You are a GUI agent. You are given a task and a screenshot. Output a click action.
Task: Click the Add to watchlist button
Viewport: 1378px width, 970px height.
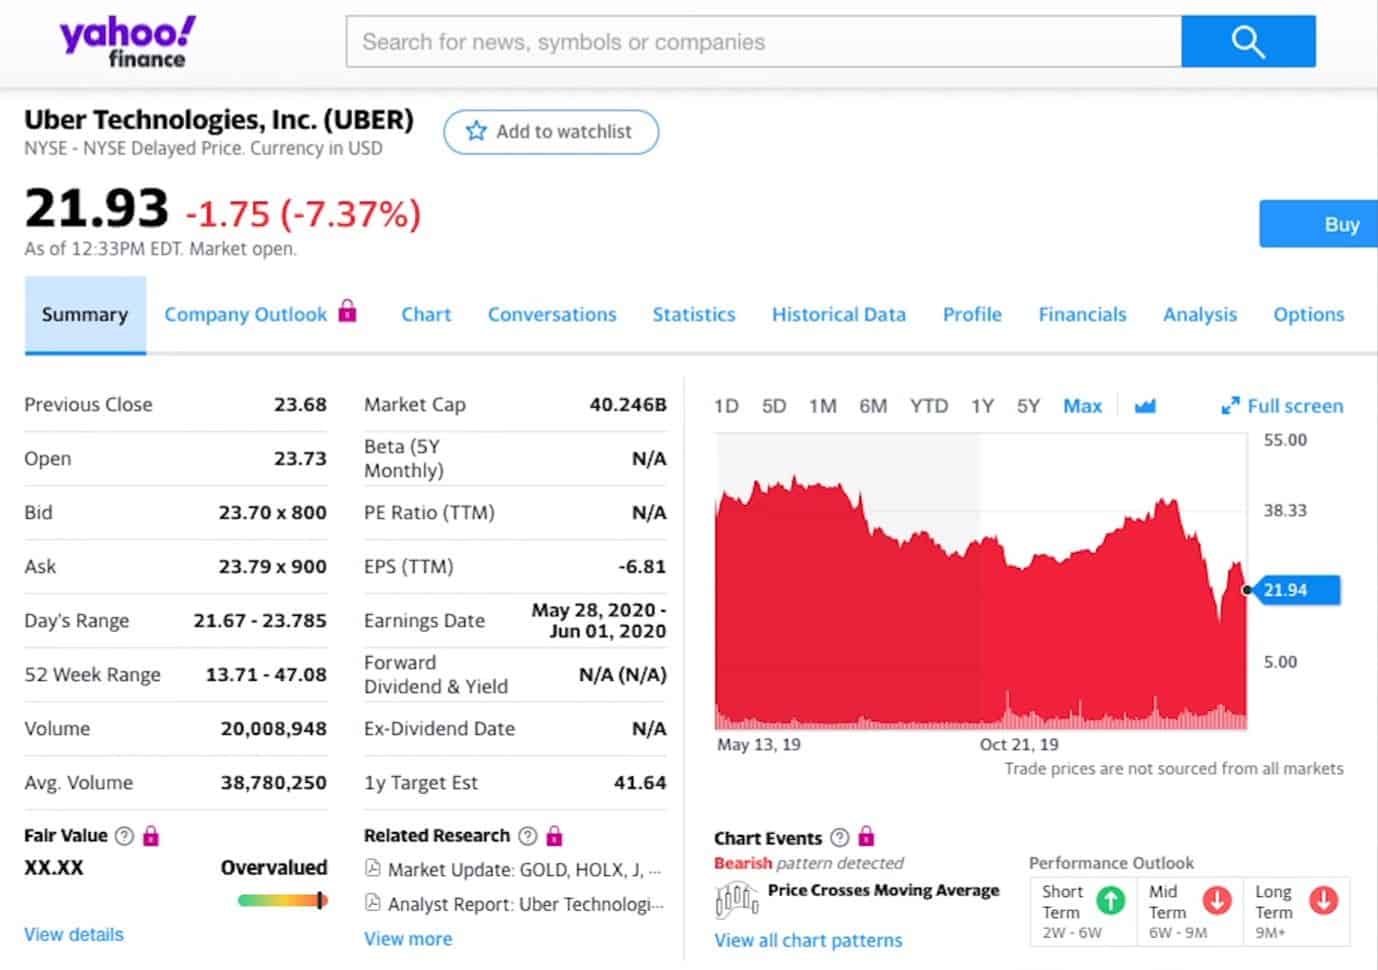point(551,132)
